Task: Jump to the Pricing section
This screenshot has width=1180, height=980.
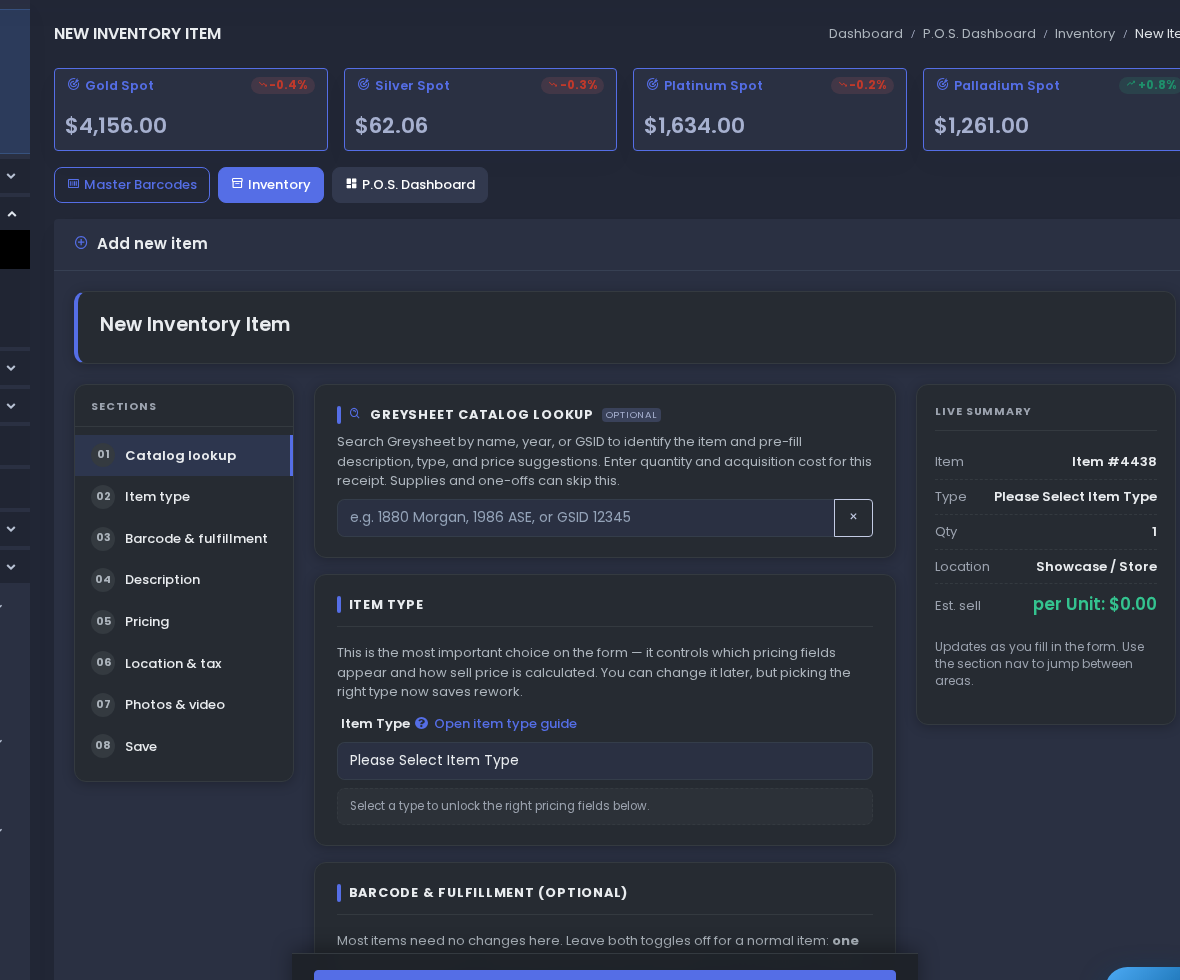Action: pos(184,622)
